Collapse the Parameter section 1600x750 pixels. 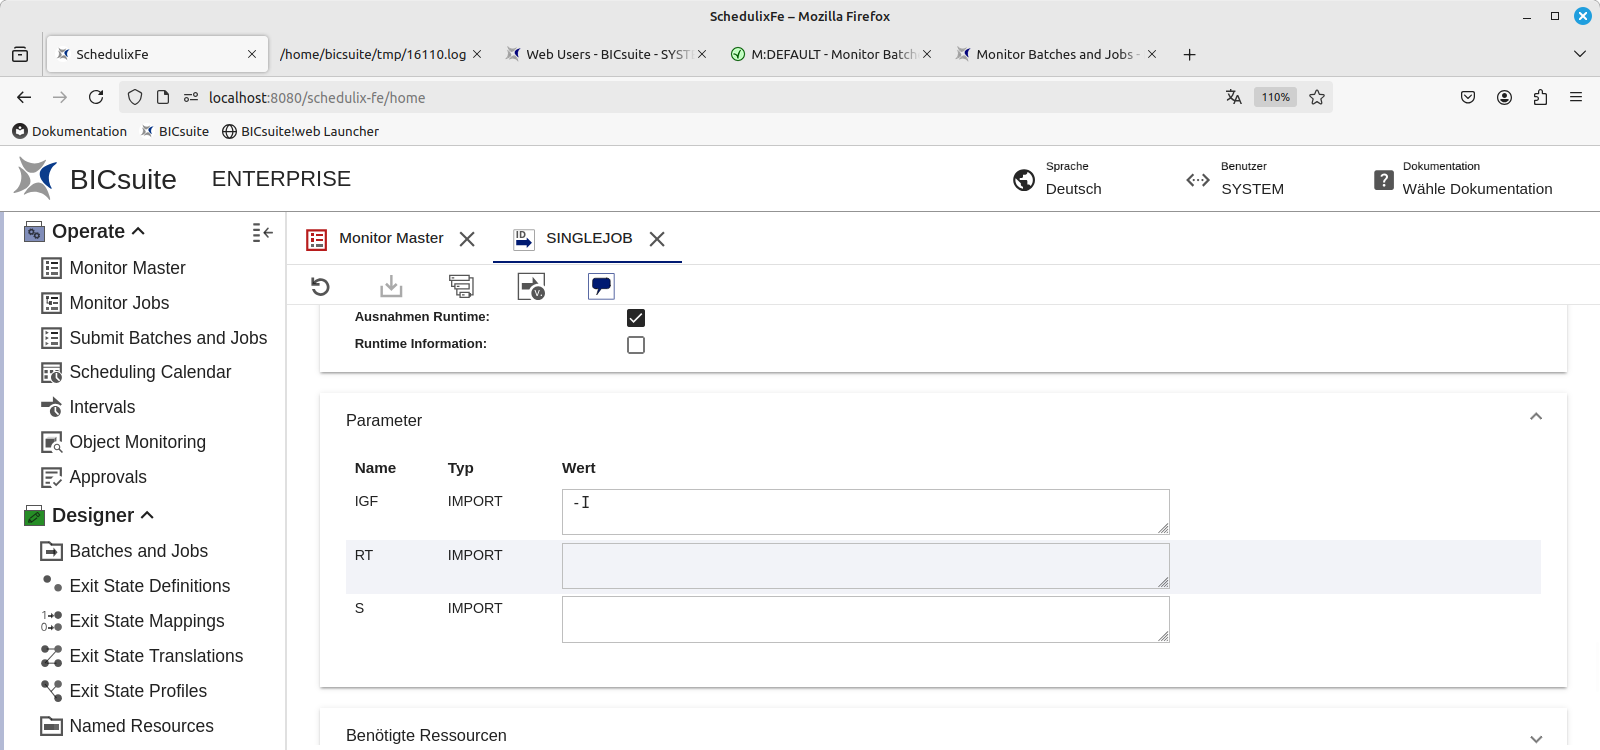(1536, 417)
